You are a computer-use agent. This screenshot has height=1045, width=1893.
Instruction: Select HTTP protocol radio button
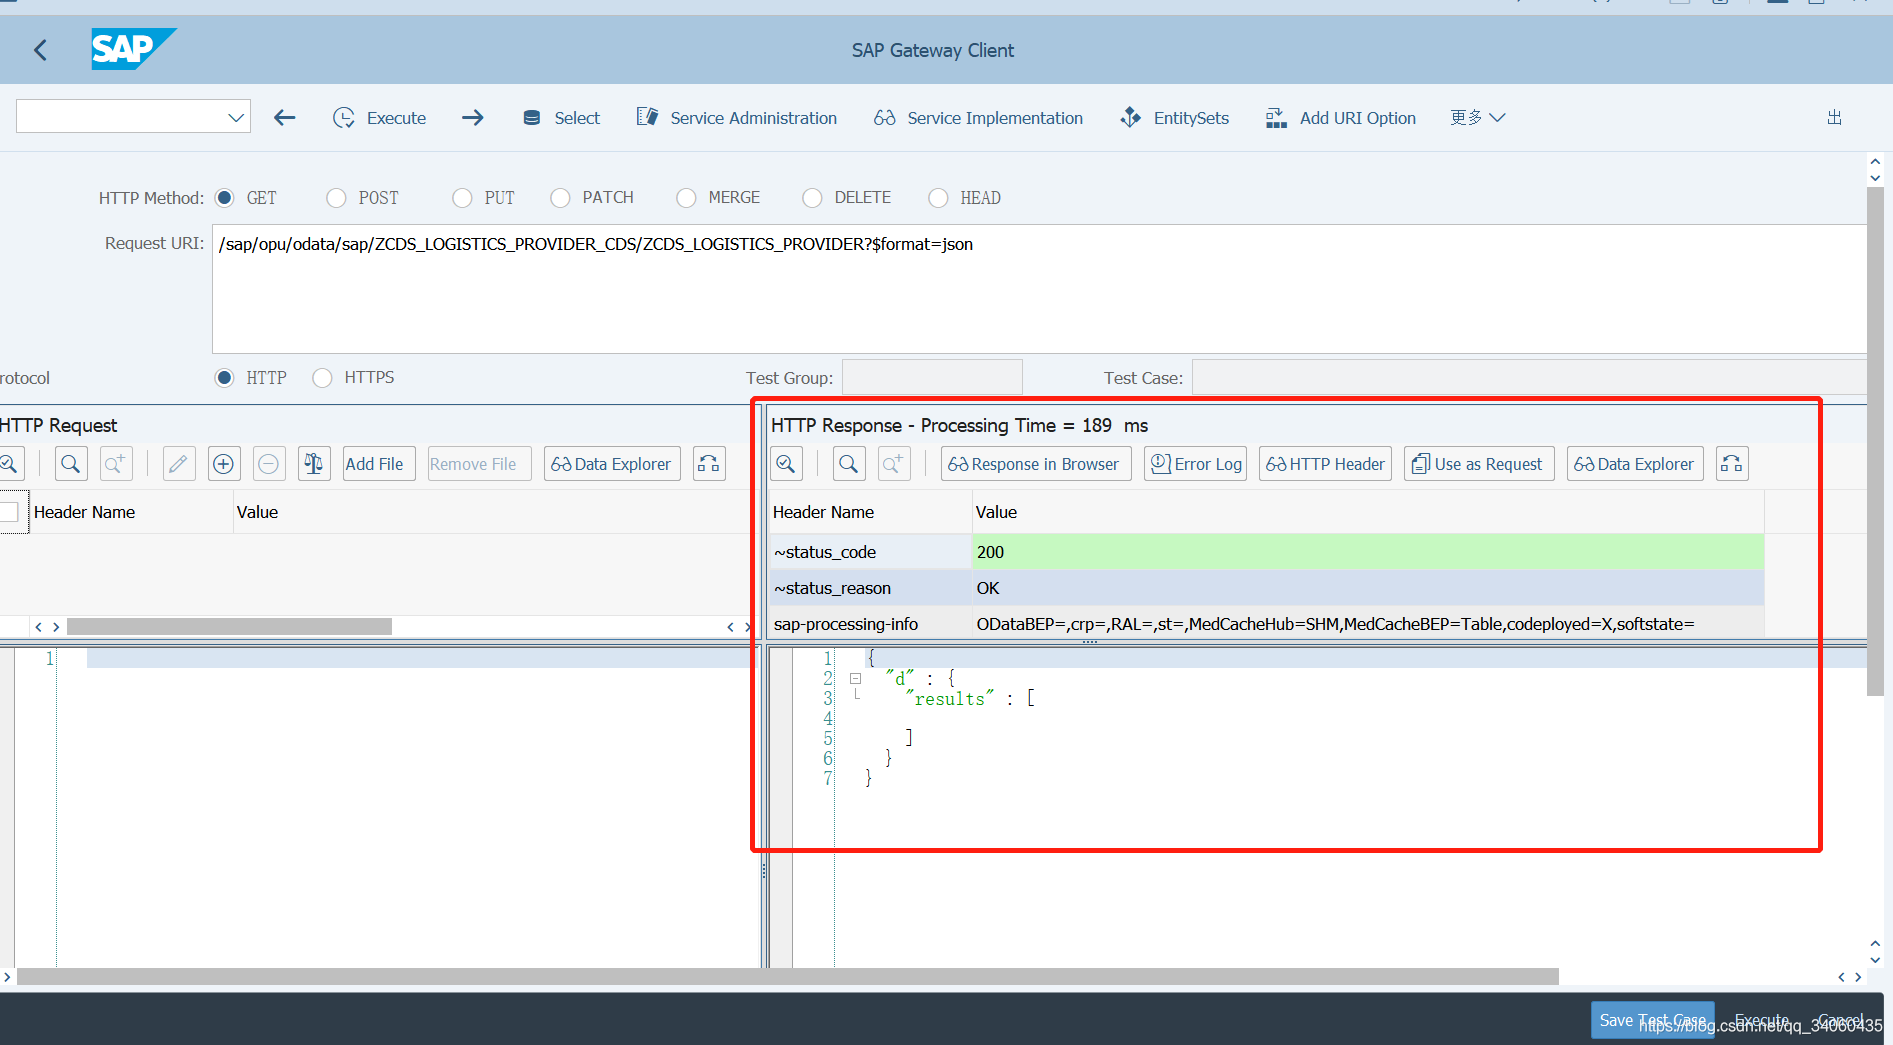(224, 378)
